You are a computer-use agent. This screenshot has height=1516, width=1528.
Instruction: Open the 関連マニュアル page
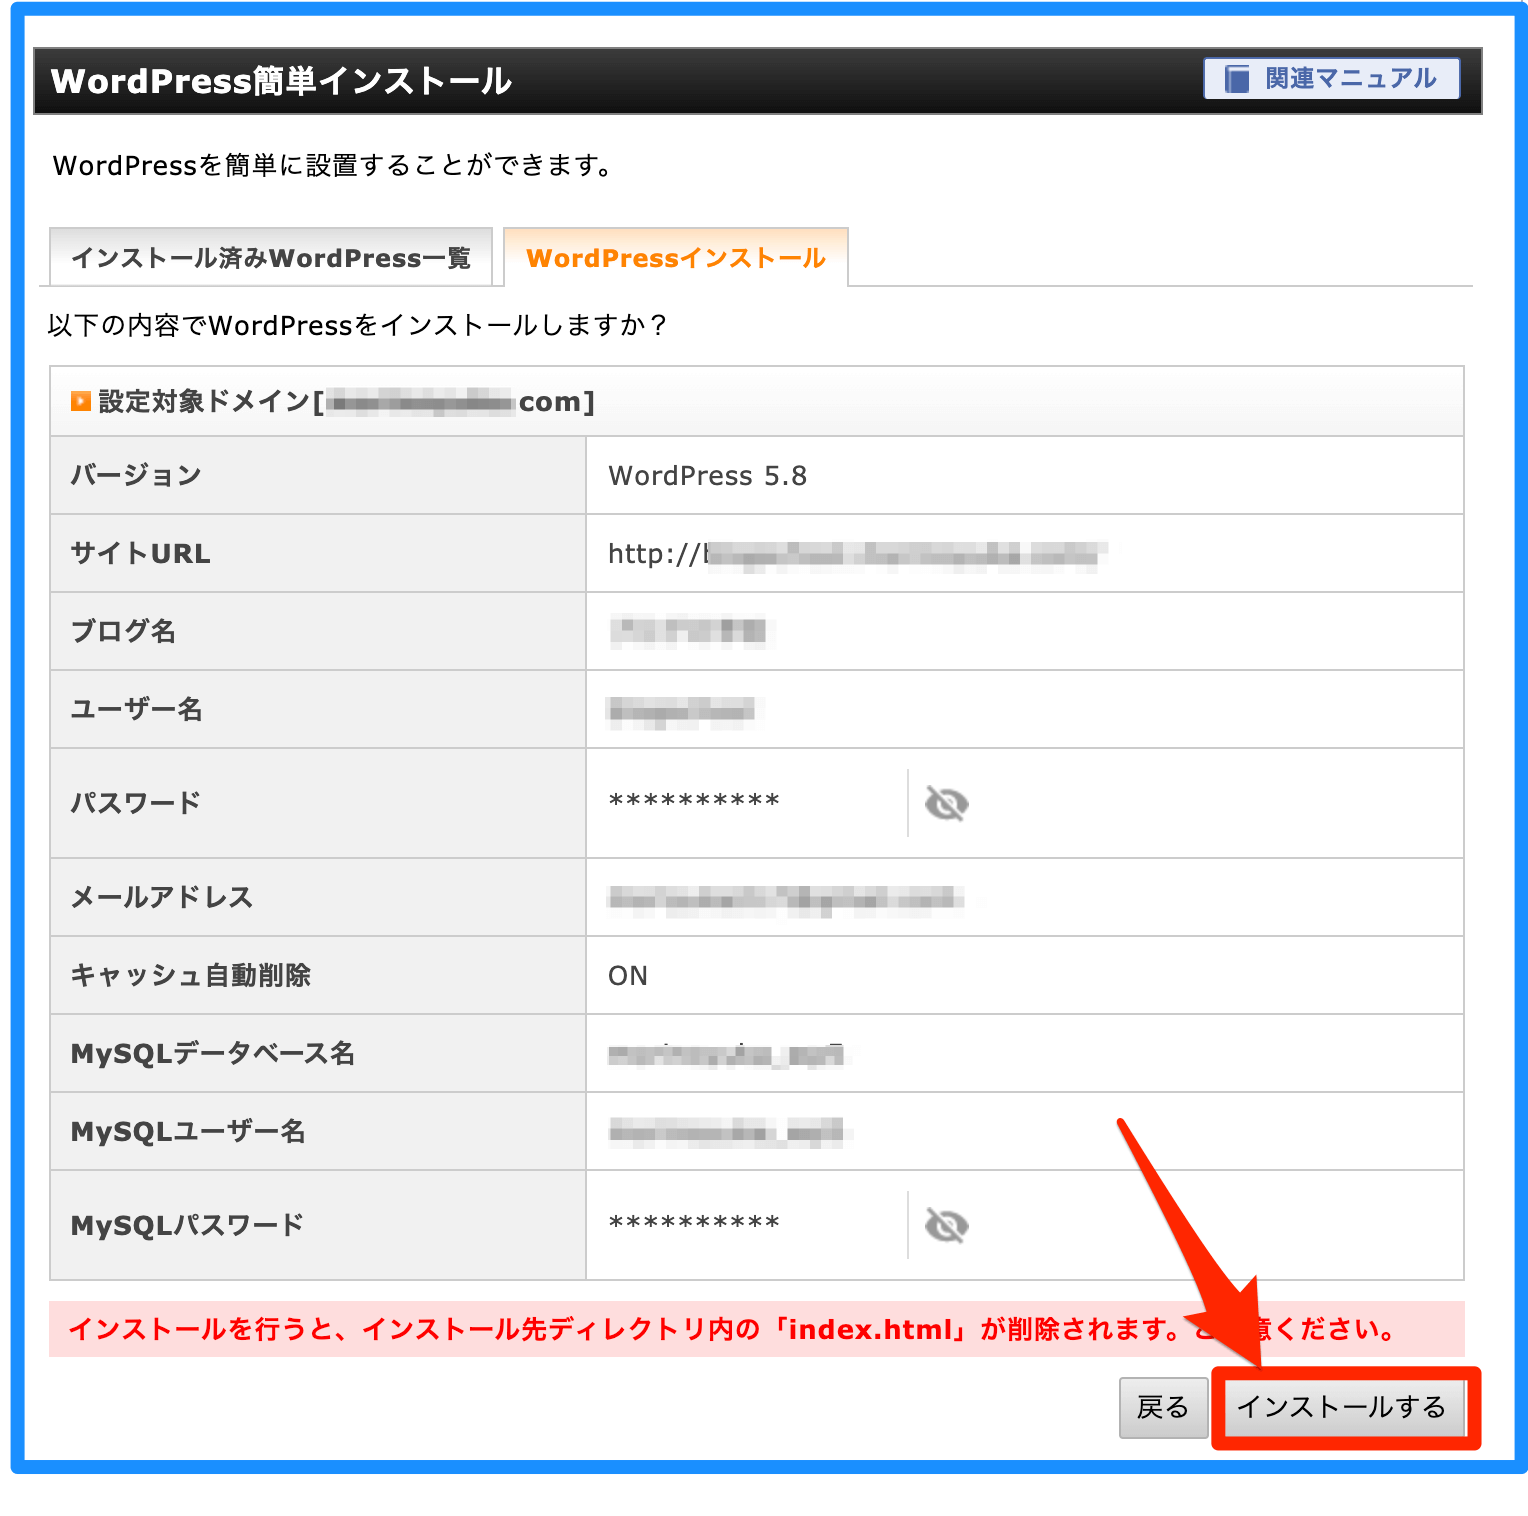coord(1330,78)
